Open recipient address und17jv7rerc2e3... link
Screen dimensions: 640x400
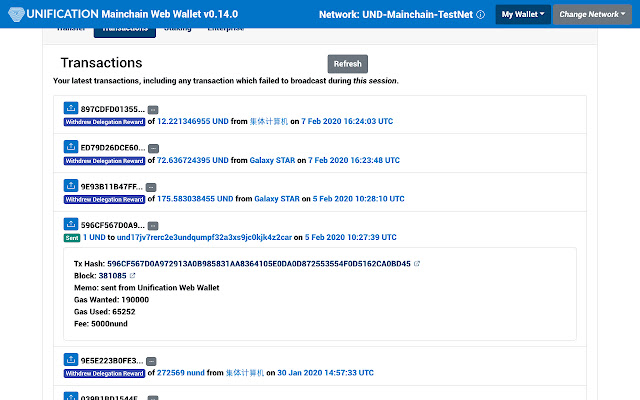coord(204,237)
